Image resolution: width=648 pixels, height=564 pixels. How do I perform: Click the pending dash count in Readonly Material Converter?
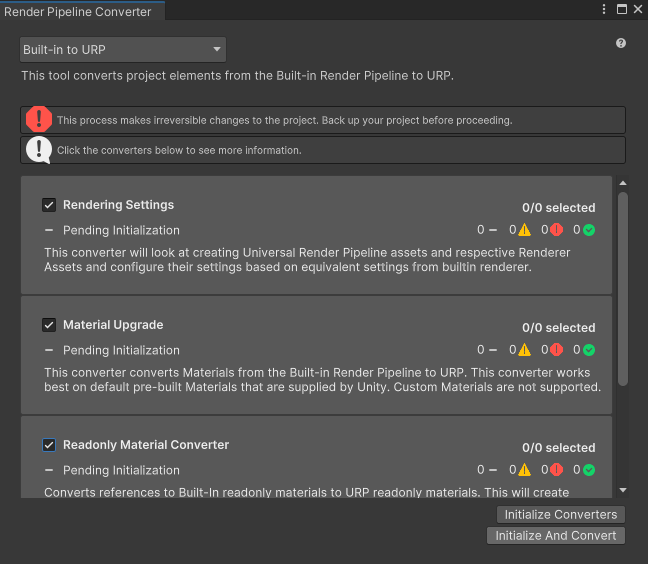point(487,470)
